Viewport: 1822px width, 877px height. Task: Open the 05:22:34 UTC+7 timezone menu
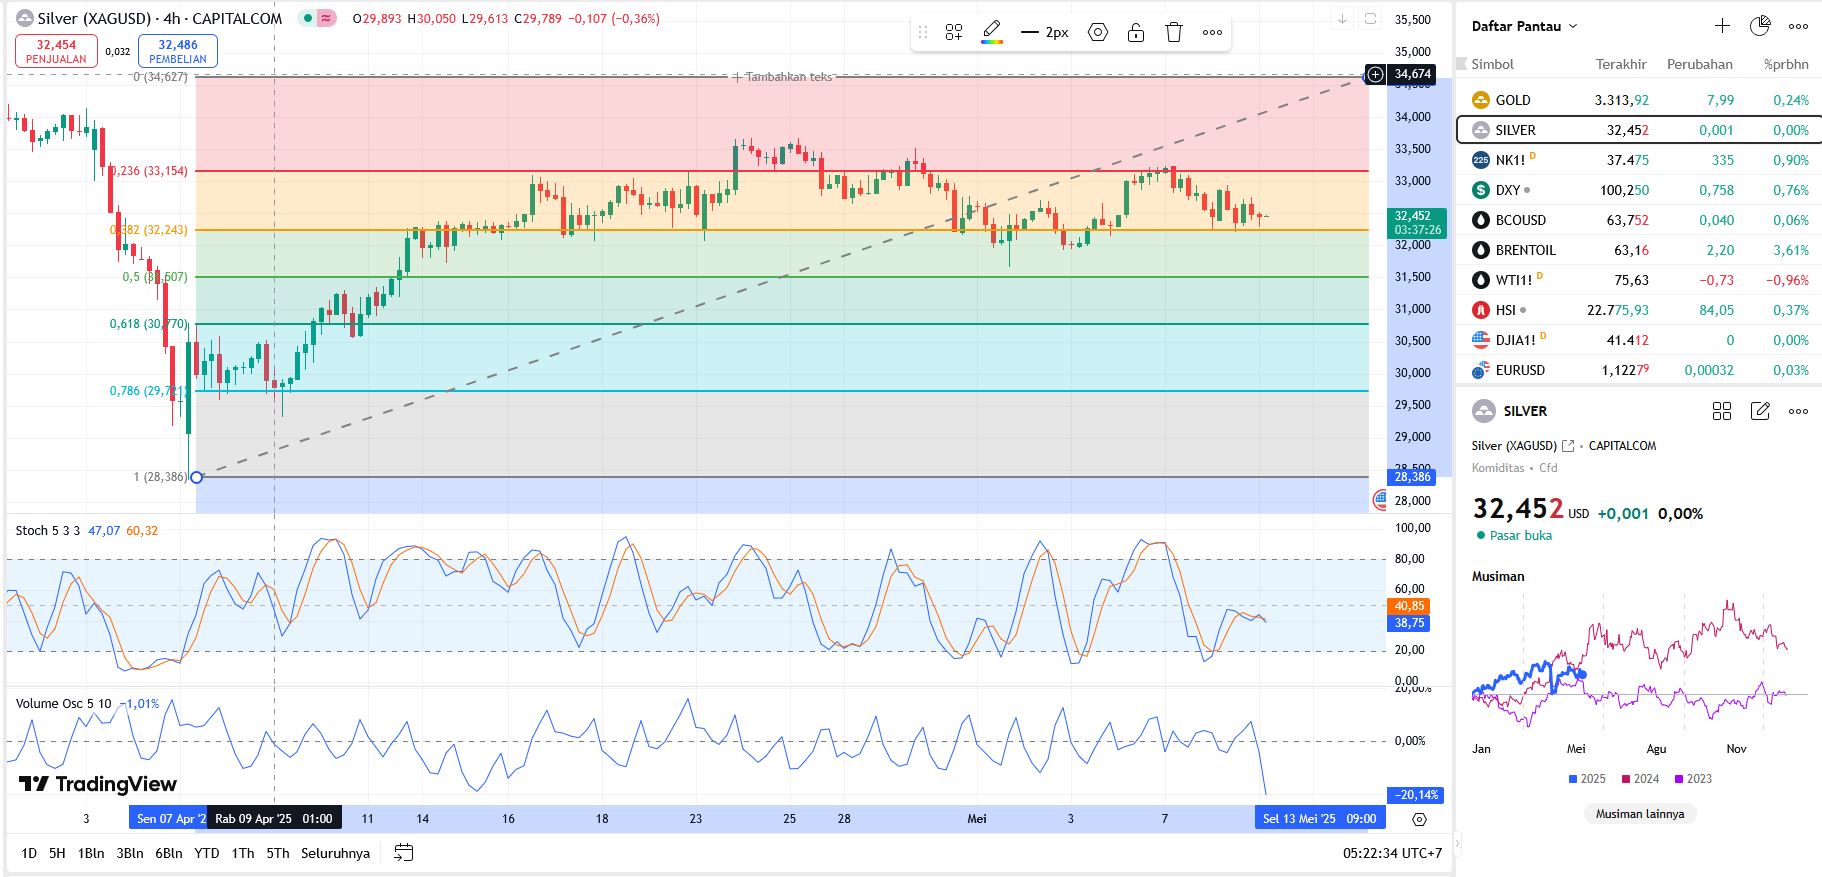pyautogui.click(x=1392, y=853)
